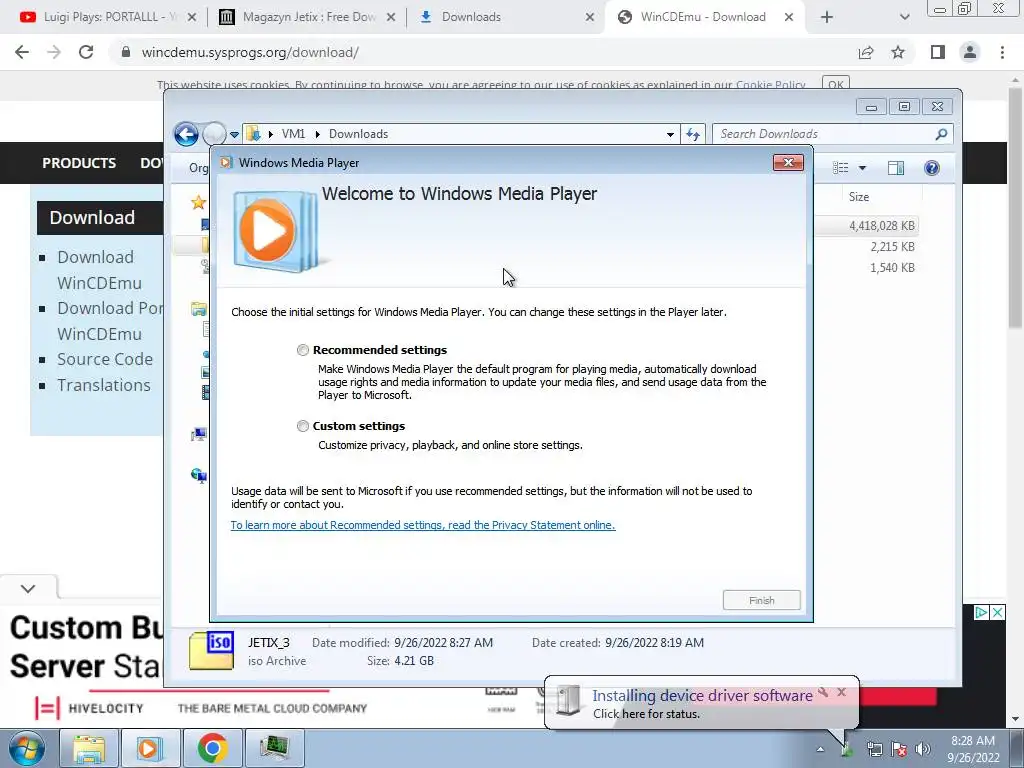
Task: Show hidden tray icons arrow
Action: click(820, 749)
